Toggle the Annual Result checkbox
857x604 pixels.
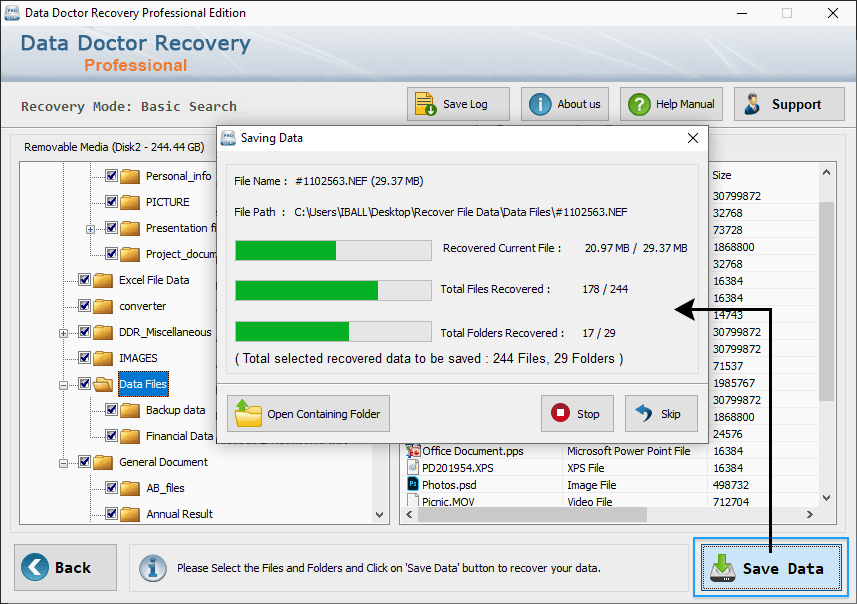coord(111,513)
